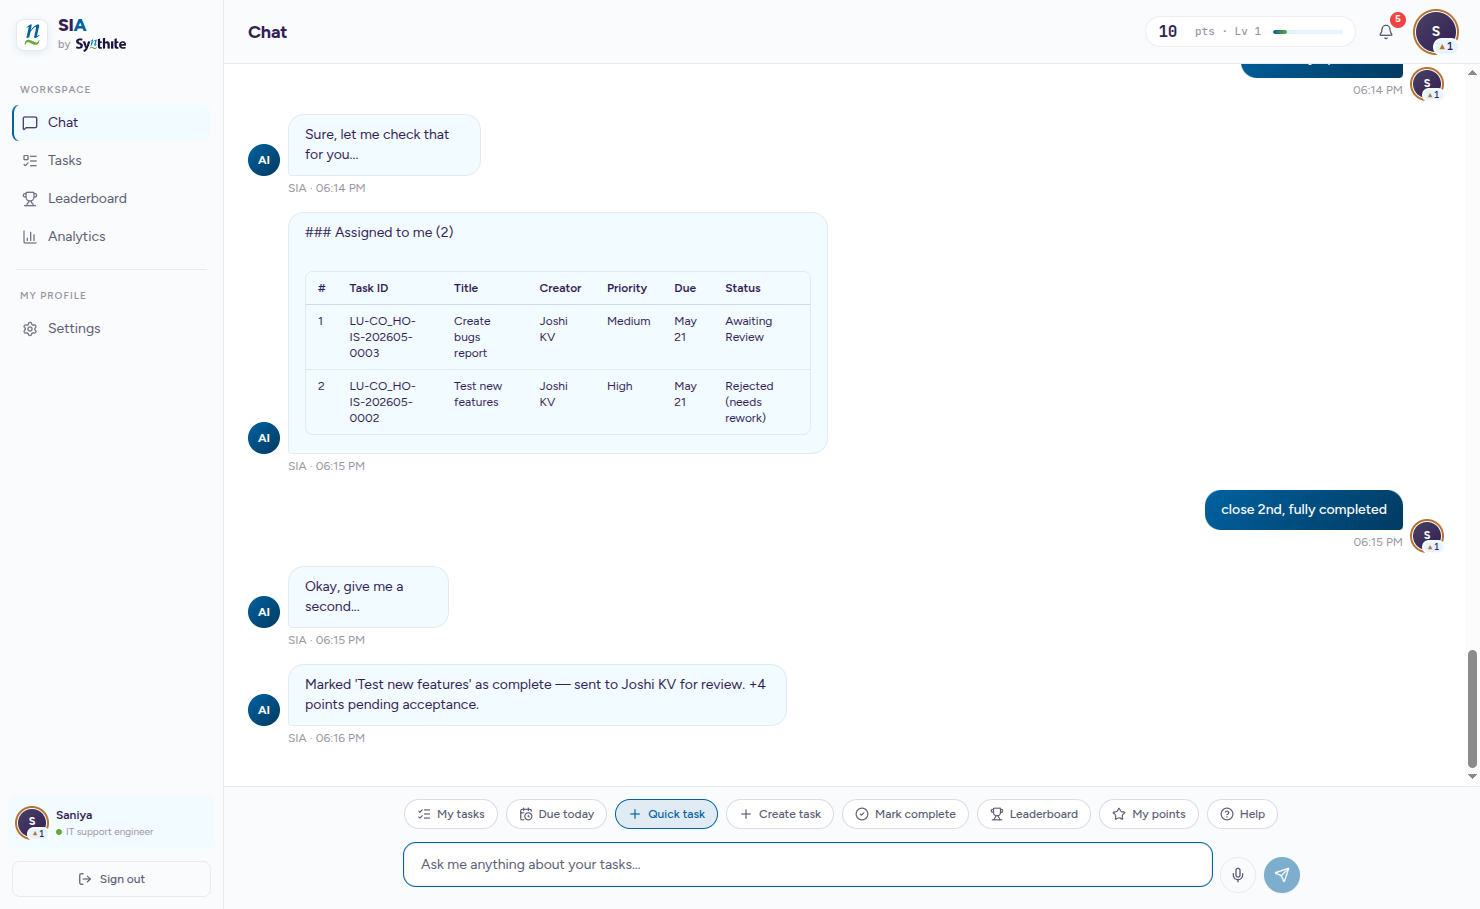Click AI avatar beside 'Sure, let me check' message
The image size is (1480, 909).
264,160
